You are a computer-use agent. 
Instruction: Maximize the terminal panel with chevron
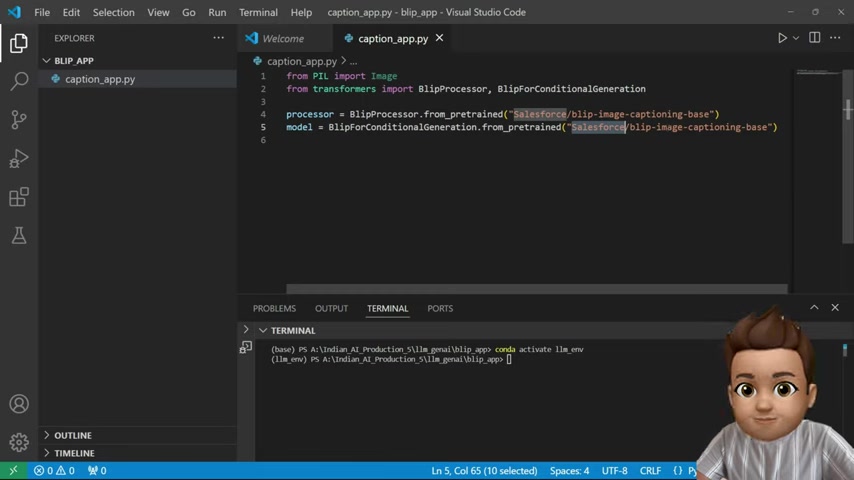click(814, 307)
